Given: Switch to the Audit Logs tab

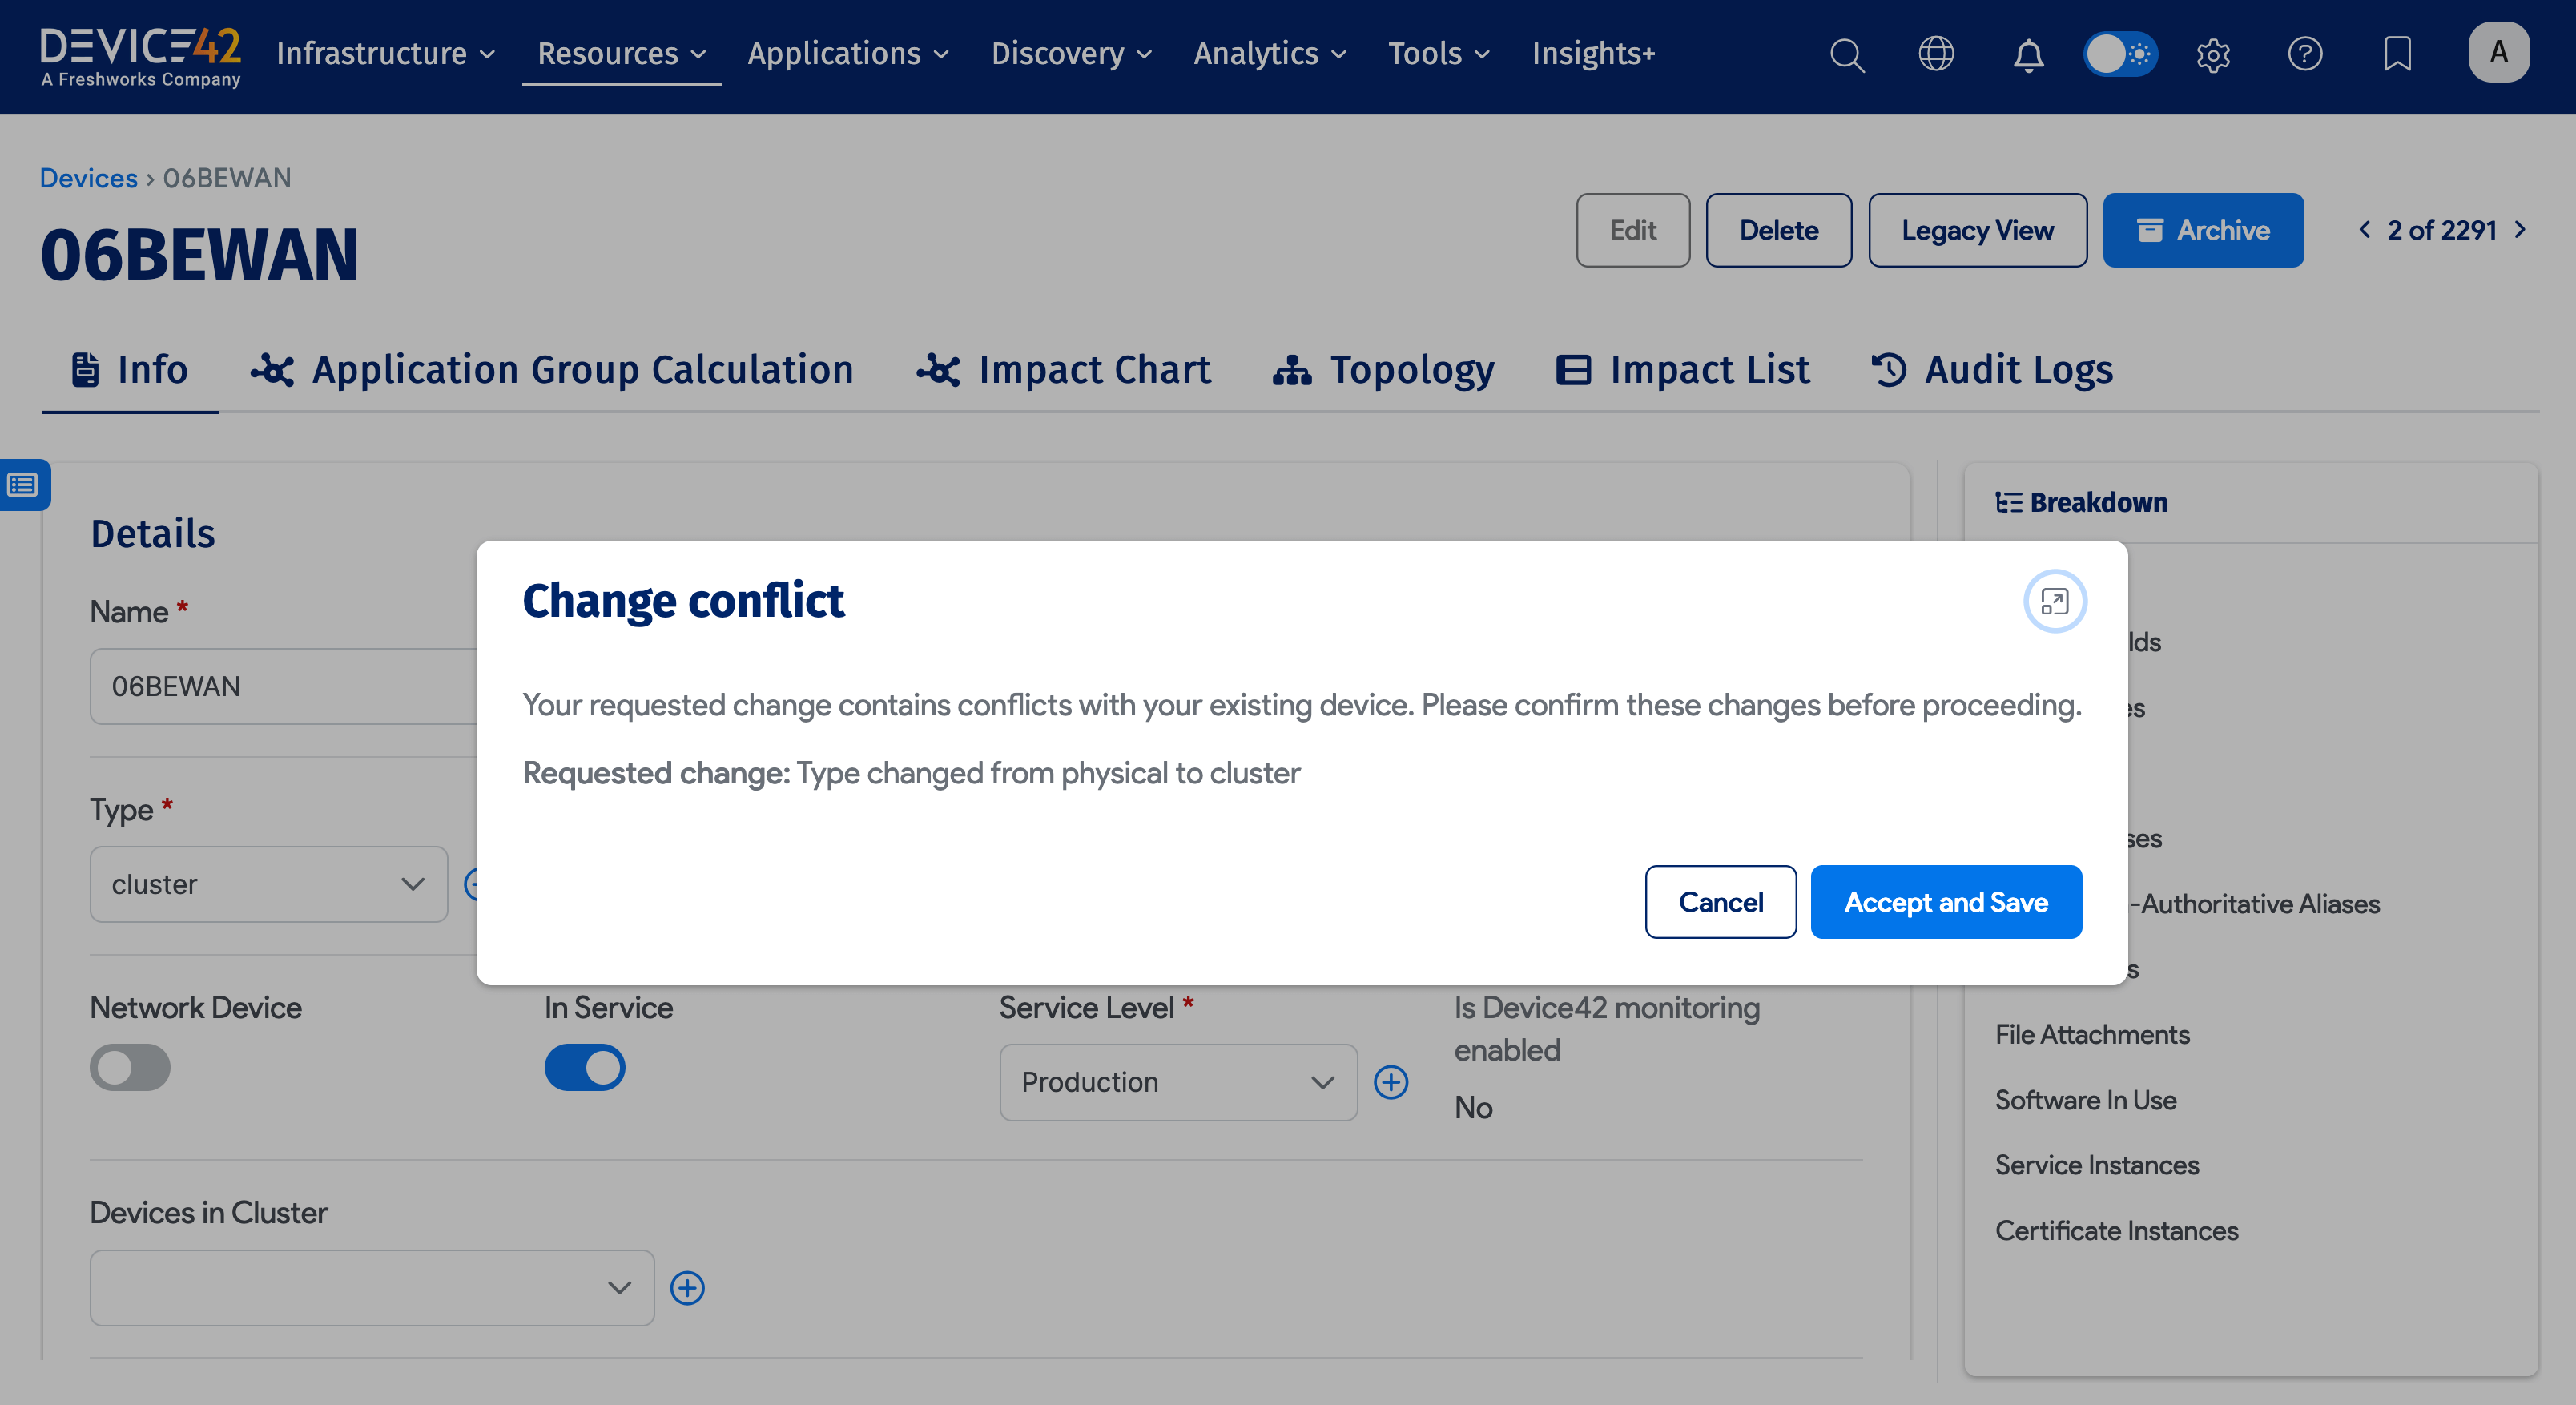Looking at the screenshot, I should pos(1992,370).
